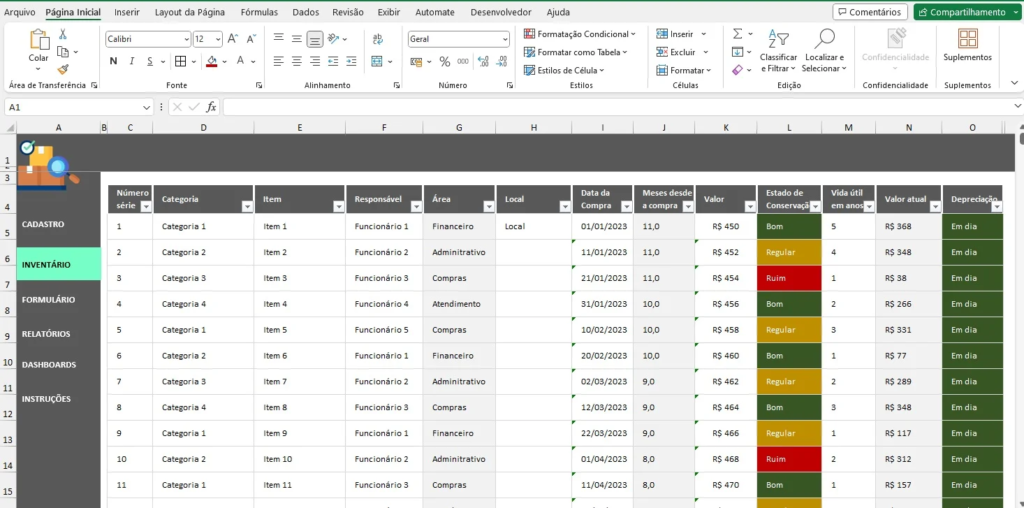Open the Inserir ribbon tab
Viewport: 1024px width, 508px height.
click(127, 12)
